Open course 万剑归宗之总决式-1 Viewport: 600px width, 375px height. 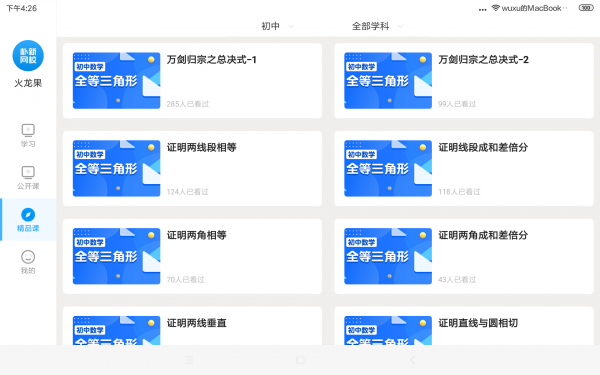[192, 81]
